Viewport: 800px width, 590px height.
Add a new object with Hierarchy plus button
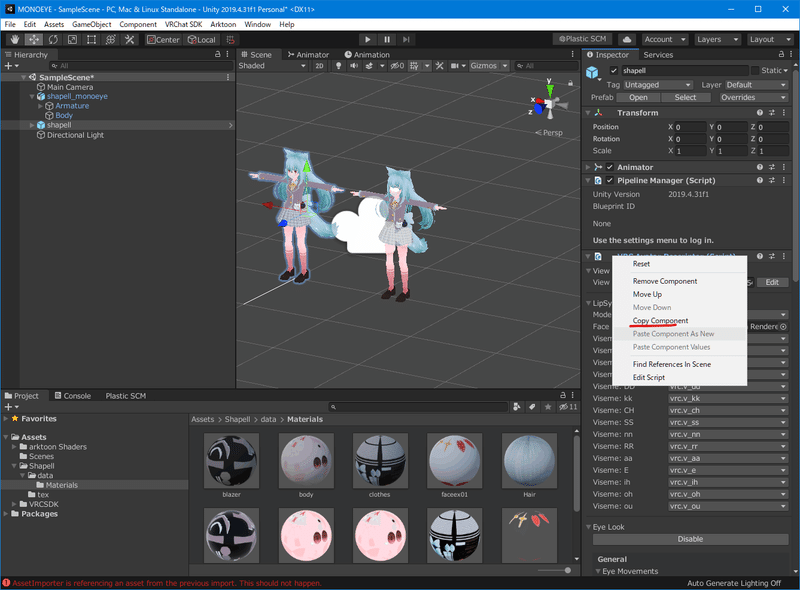tap(8, 66)
